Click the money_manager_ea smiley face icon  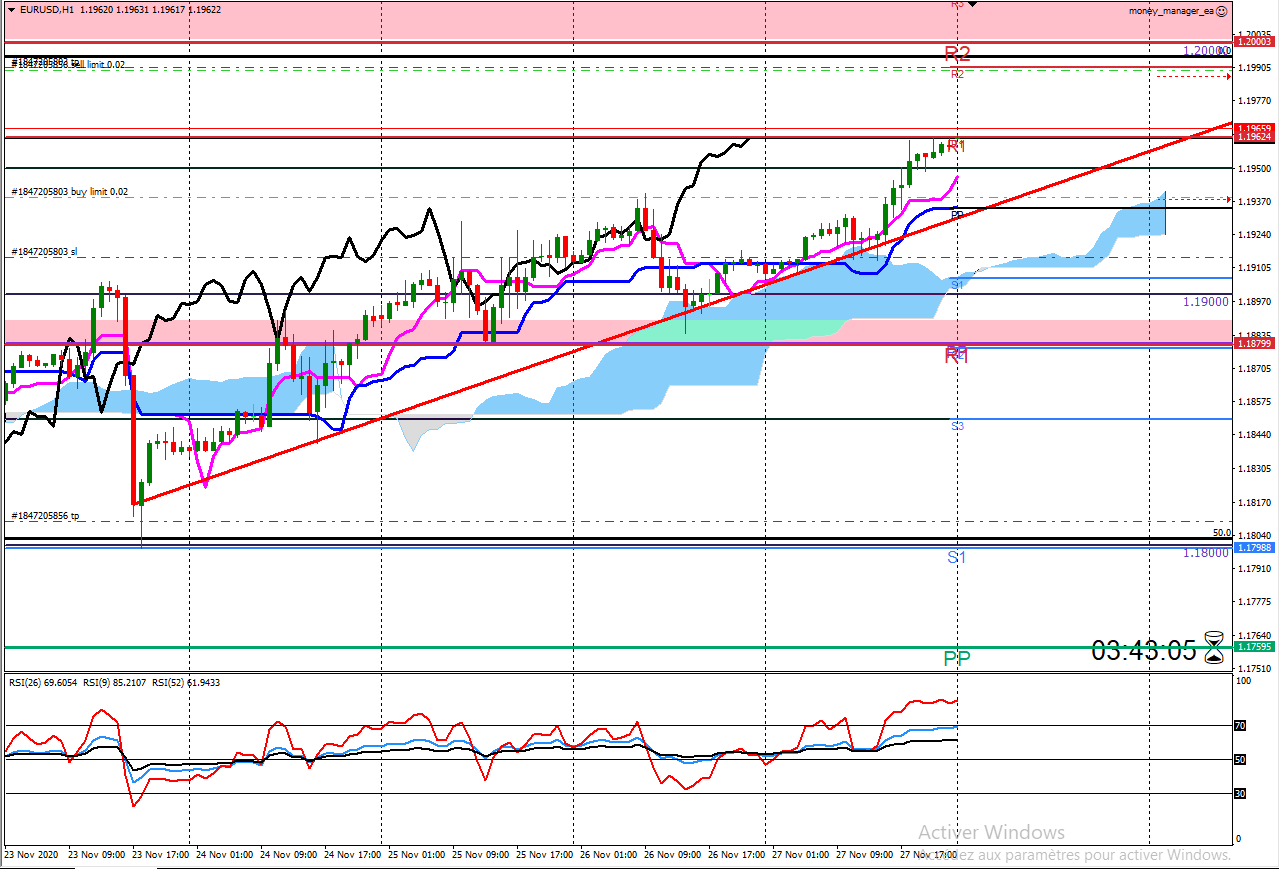[x=1222, y=10]
